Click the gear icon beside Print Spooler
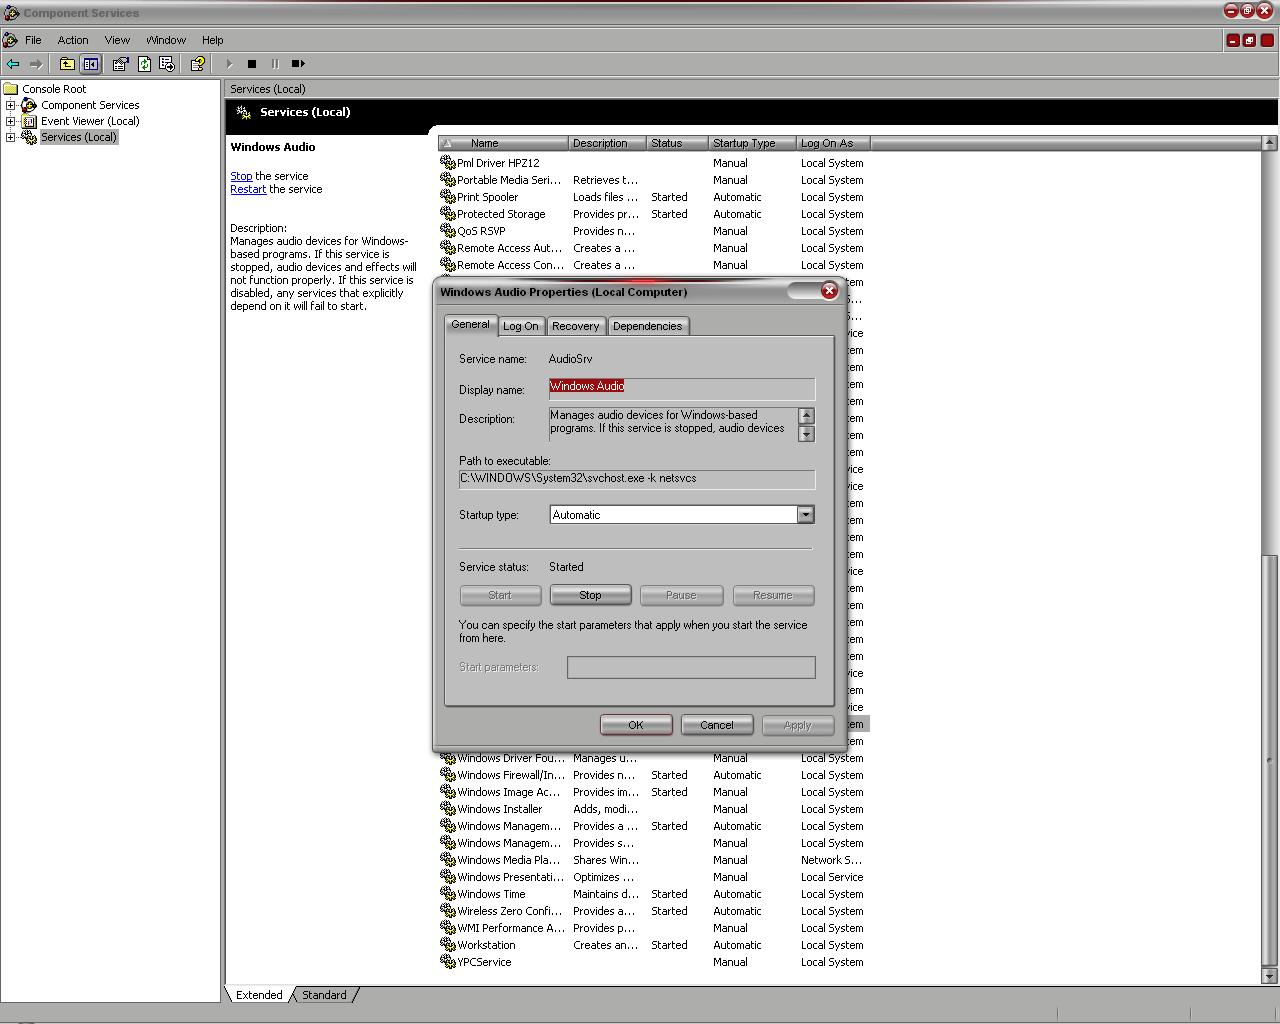This screenshot has height=1024, width=1280. (448, 197)
